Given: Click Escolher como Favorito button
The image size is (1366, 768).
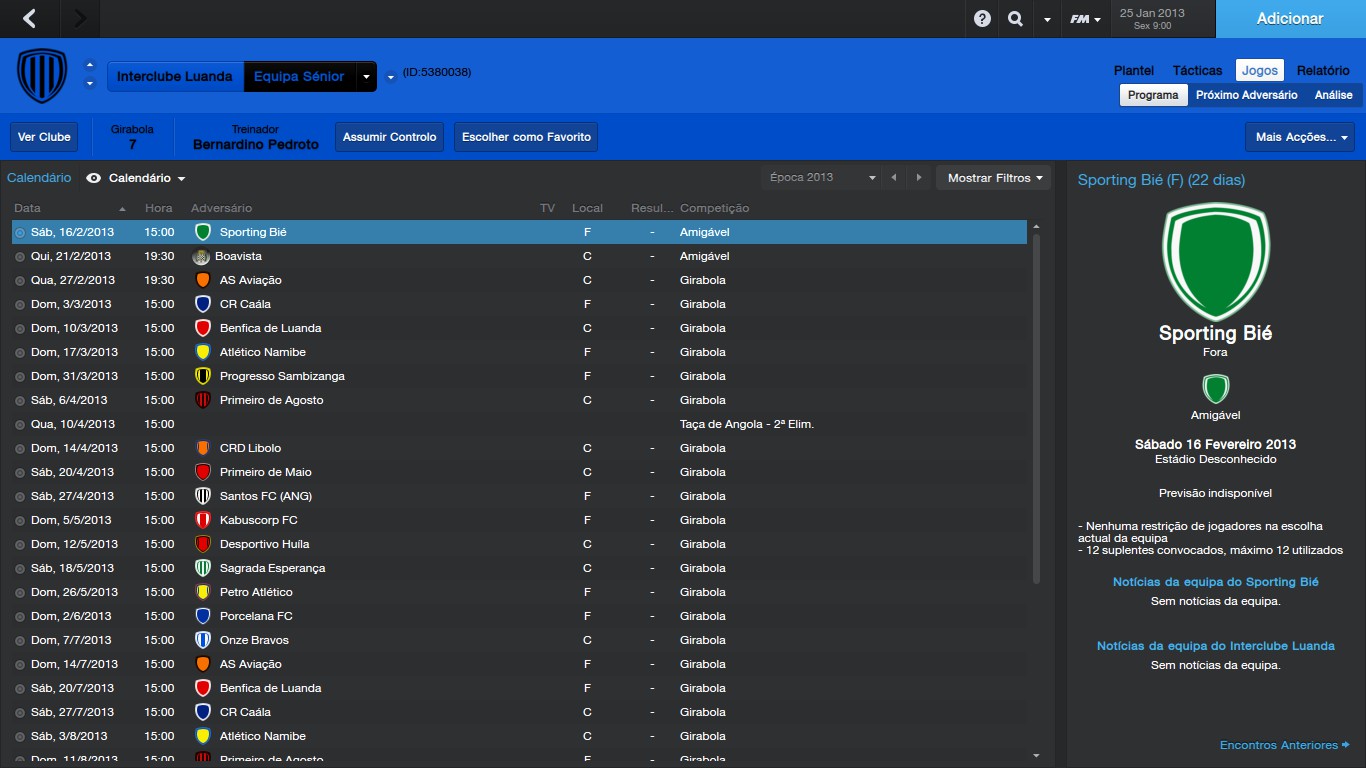Looking at the screenshot, I should [x=526, y=137].
